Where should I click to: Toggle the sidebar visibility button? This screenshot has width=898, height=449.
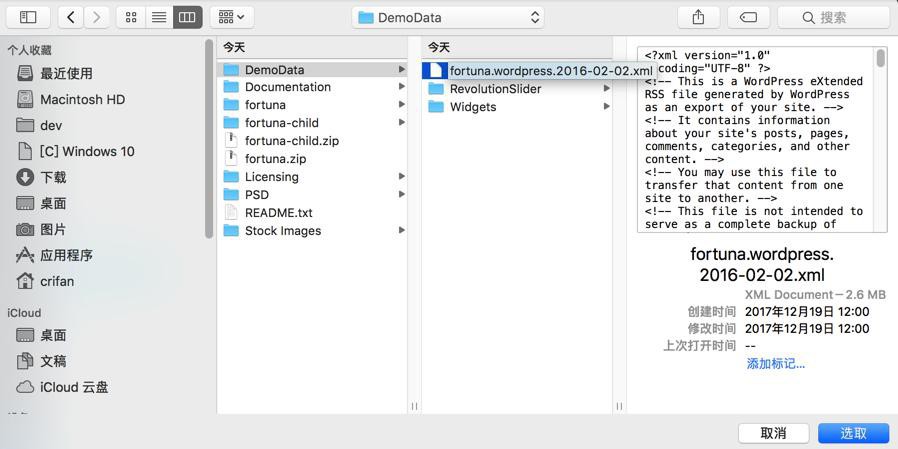pyautogui.click(x=28, y=17)
